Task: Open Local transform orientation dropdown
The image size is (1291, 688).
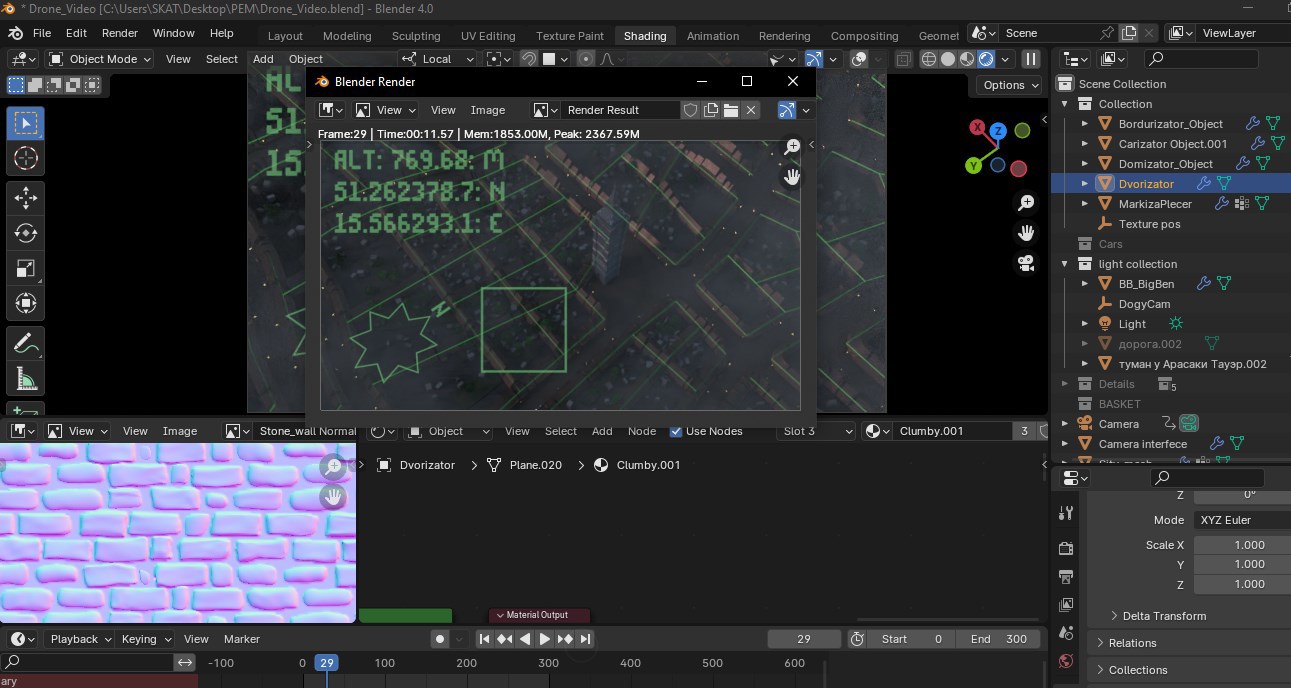Action: click(x=436, y=59)
